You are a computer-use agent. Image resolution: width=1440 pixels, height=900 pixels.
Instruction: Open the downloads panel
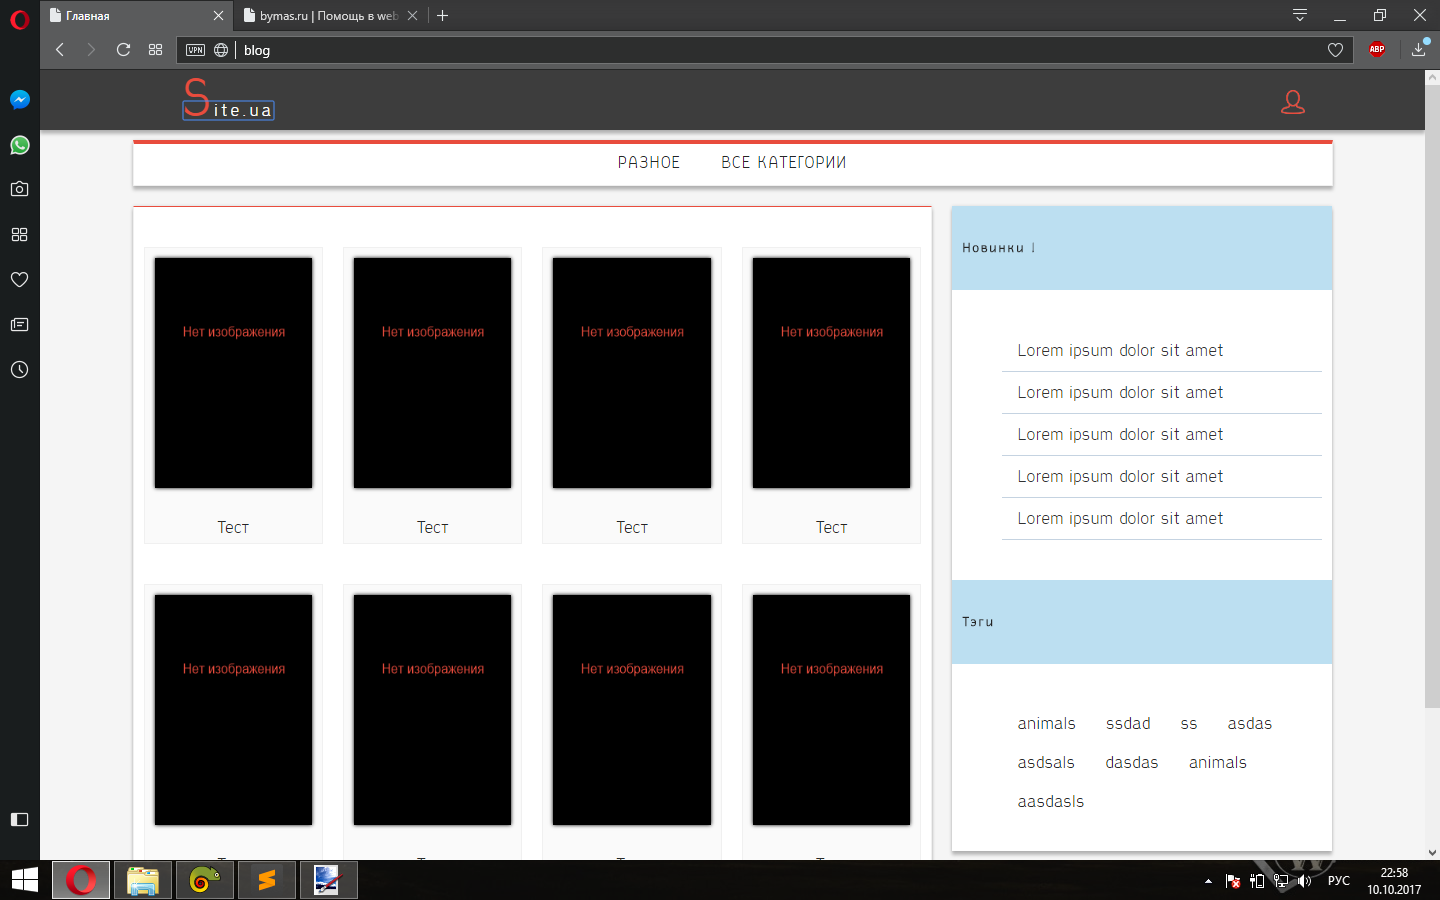pyautogui.click(x=1419, y=49)
